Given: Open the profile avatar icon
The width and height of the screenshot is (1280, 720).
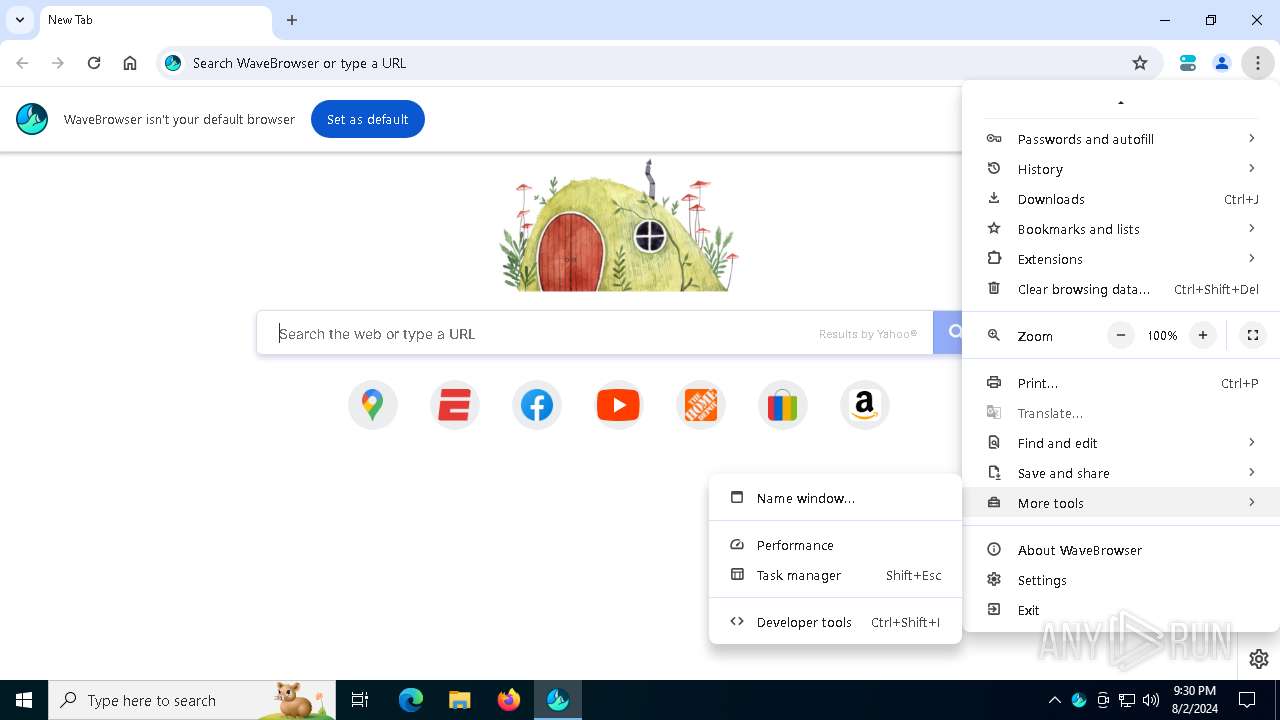Looking at the screenshot, I should (1222, 63).
